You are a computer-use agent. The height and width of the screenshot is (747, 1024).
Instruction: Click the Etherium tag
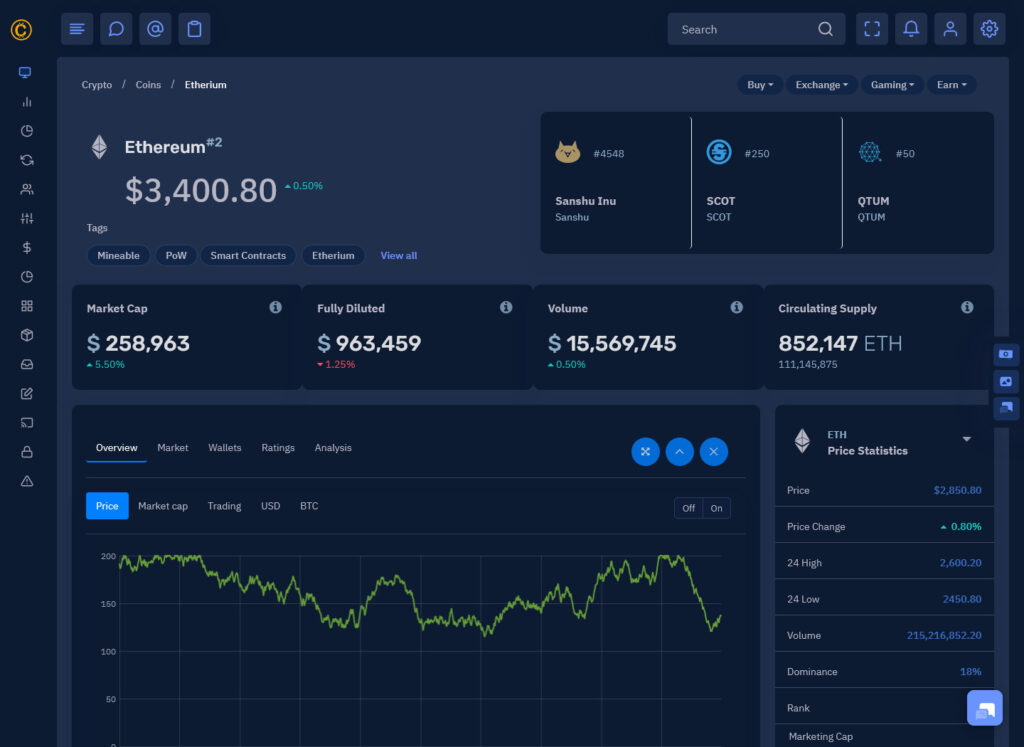tap(333, 255)
